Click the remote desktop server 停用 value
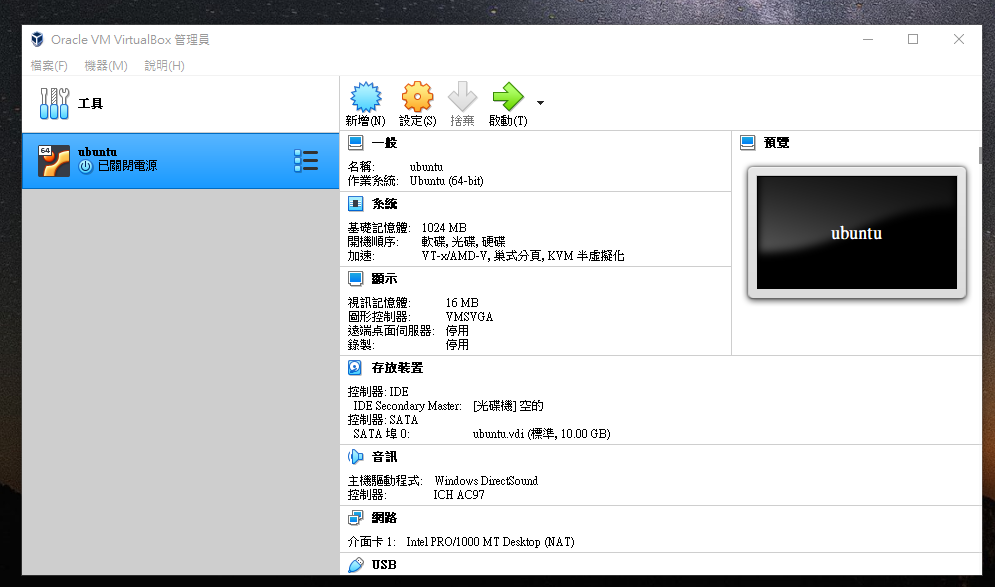995x587 pixels. click(457, 331)
